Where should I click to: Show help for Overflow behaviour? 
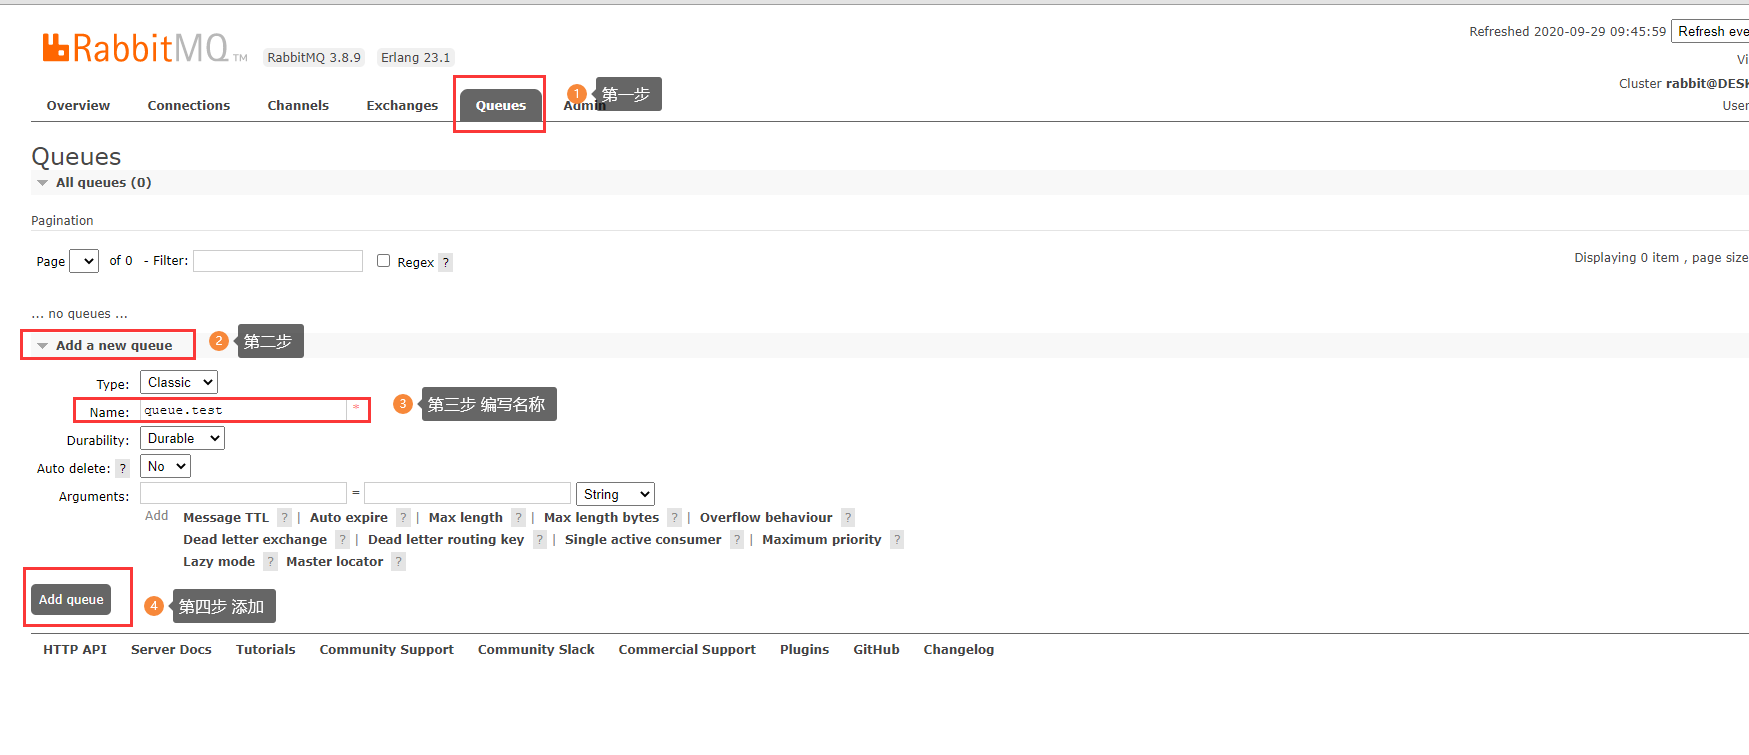coord(848,517)
